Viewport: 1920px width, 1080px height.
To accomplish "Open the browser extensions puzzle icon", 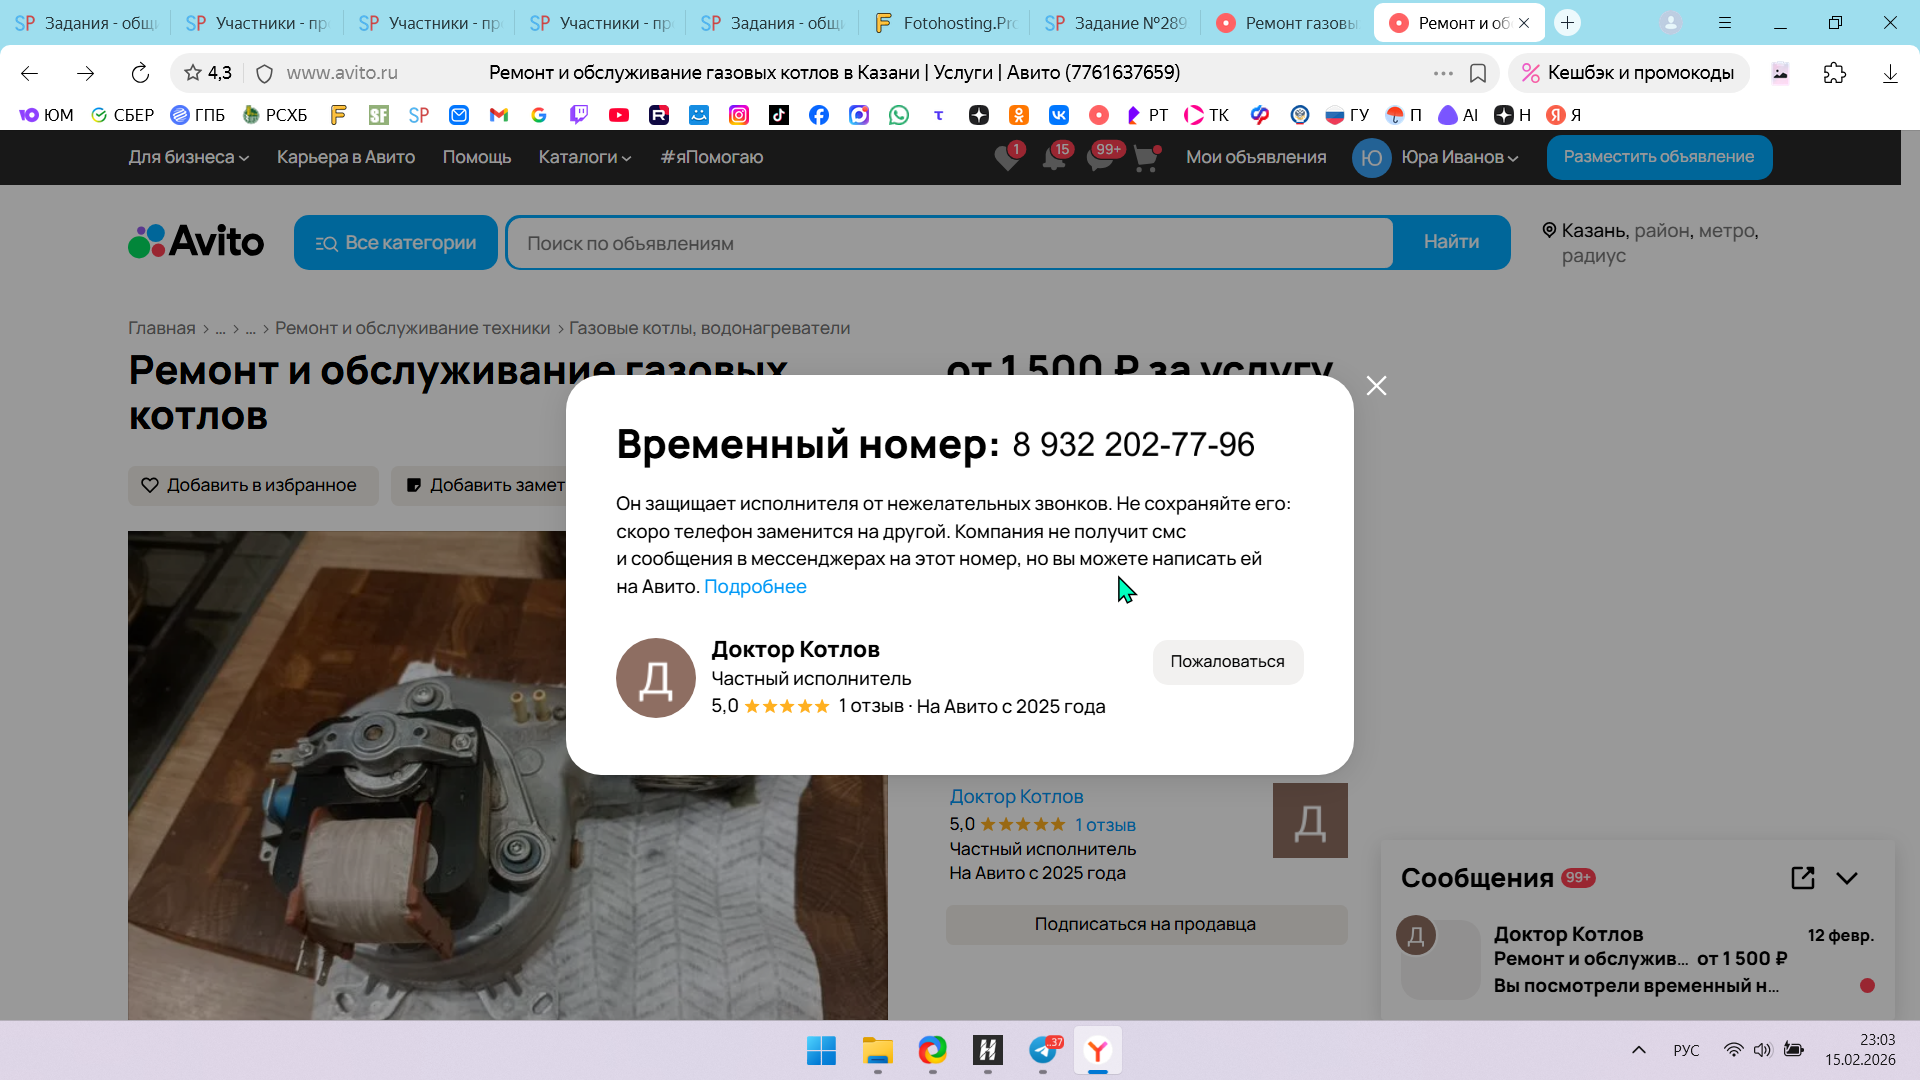I will (x=1834, y=73).
